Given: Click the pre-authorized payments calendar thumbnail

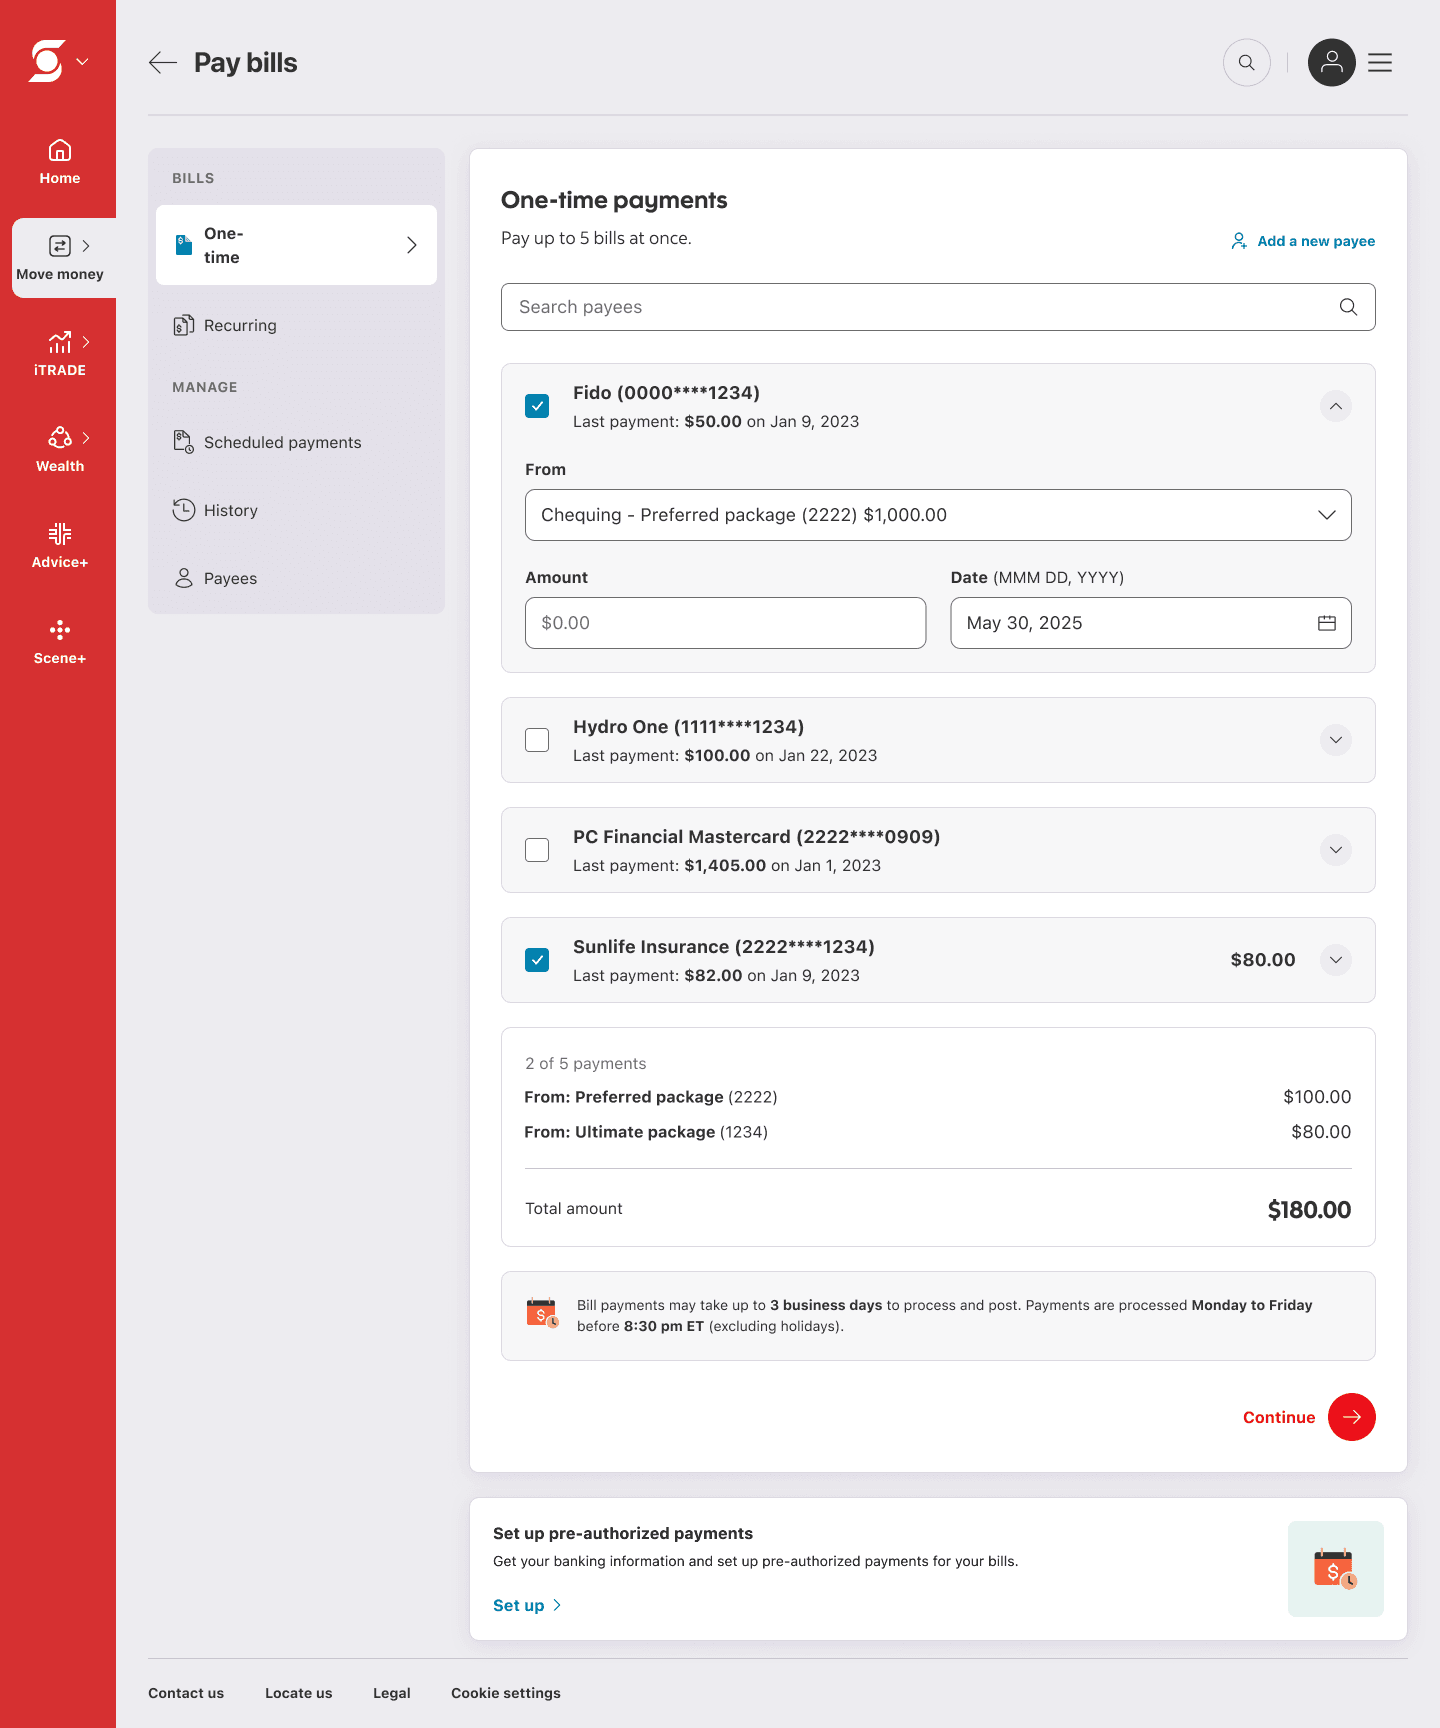Looking at the screenshot, I should [x=1336, y=1569].
